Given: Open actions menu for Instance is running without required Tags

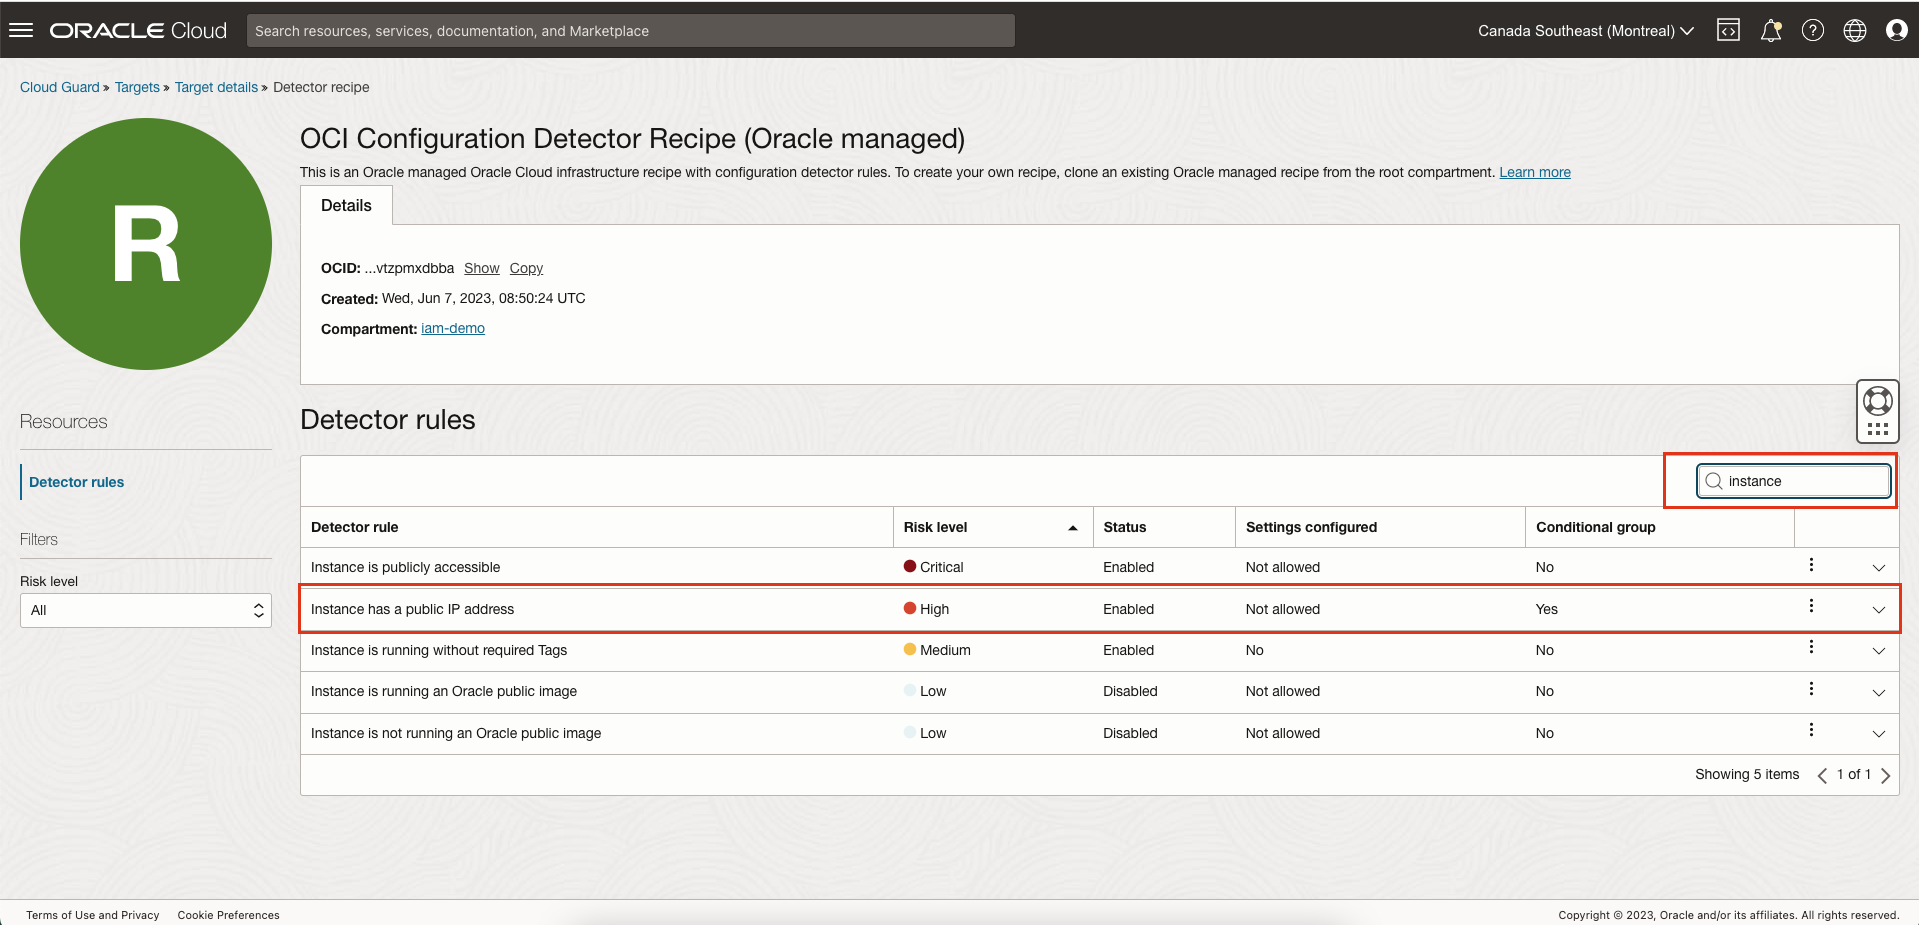Looking at the screenshot, I should tap(1811, 647).
